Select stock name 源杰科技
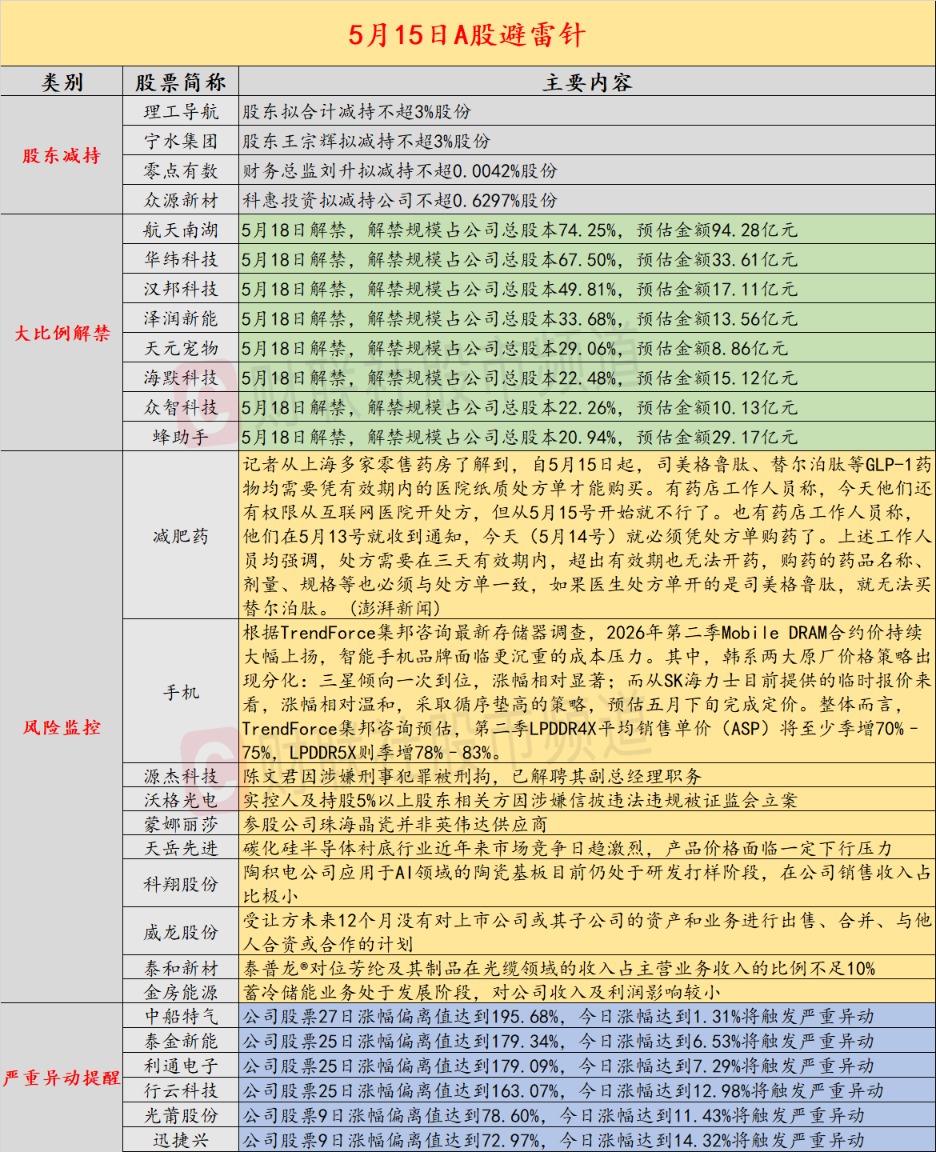This screenshot has height=1152, width=936. coord(181,776)
